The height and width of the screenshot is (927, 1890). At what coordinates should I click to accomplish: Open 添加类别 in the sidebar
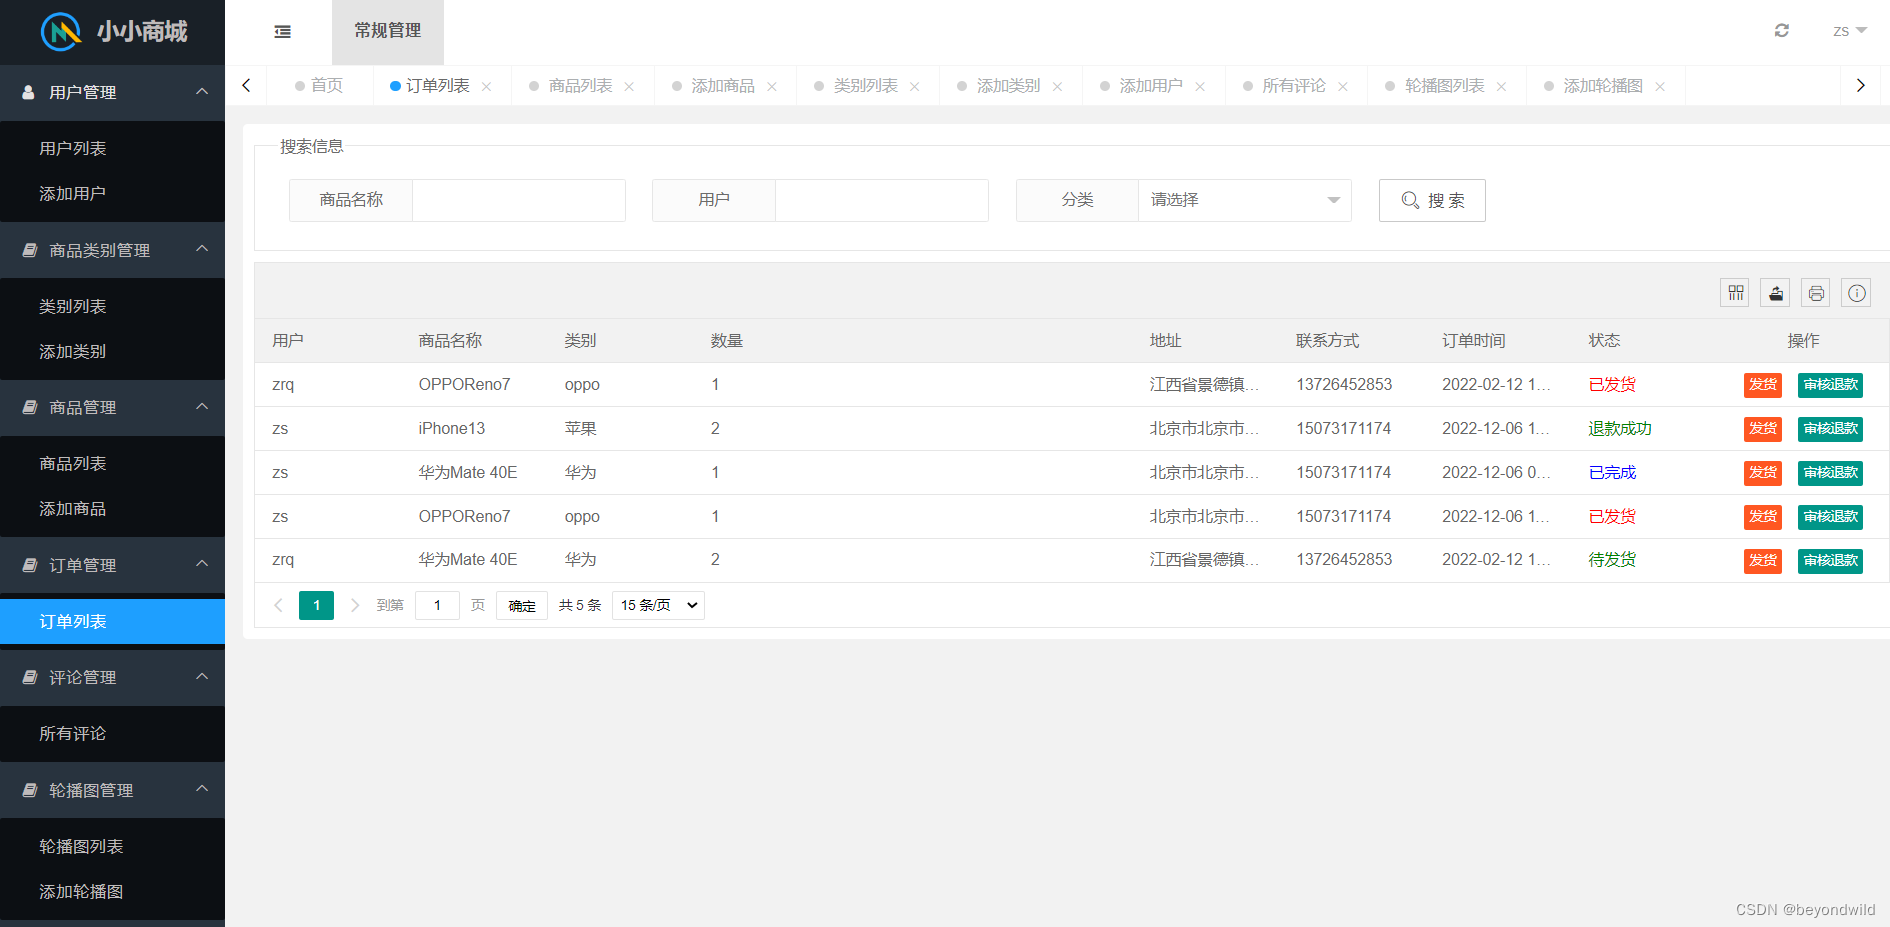(112, 351)
